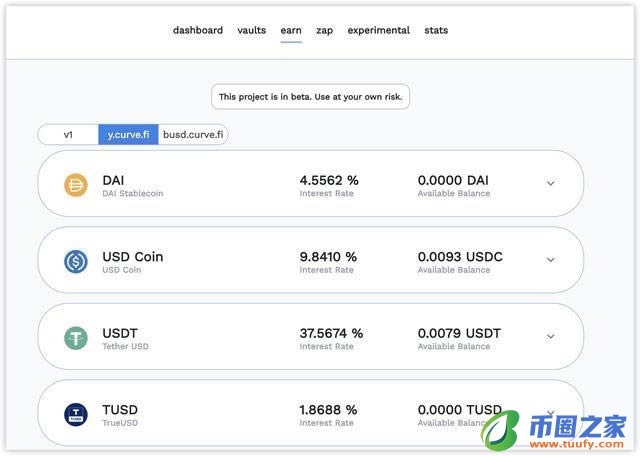Expand the USDT row chevron
This screenshot has height=456, width=640.
550,337
